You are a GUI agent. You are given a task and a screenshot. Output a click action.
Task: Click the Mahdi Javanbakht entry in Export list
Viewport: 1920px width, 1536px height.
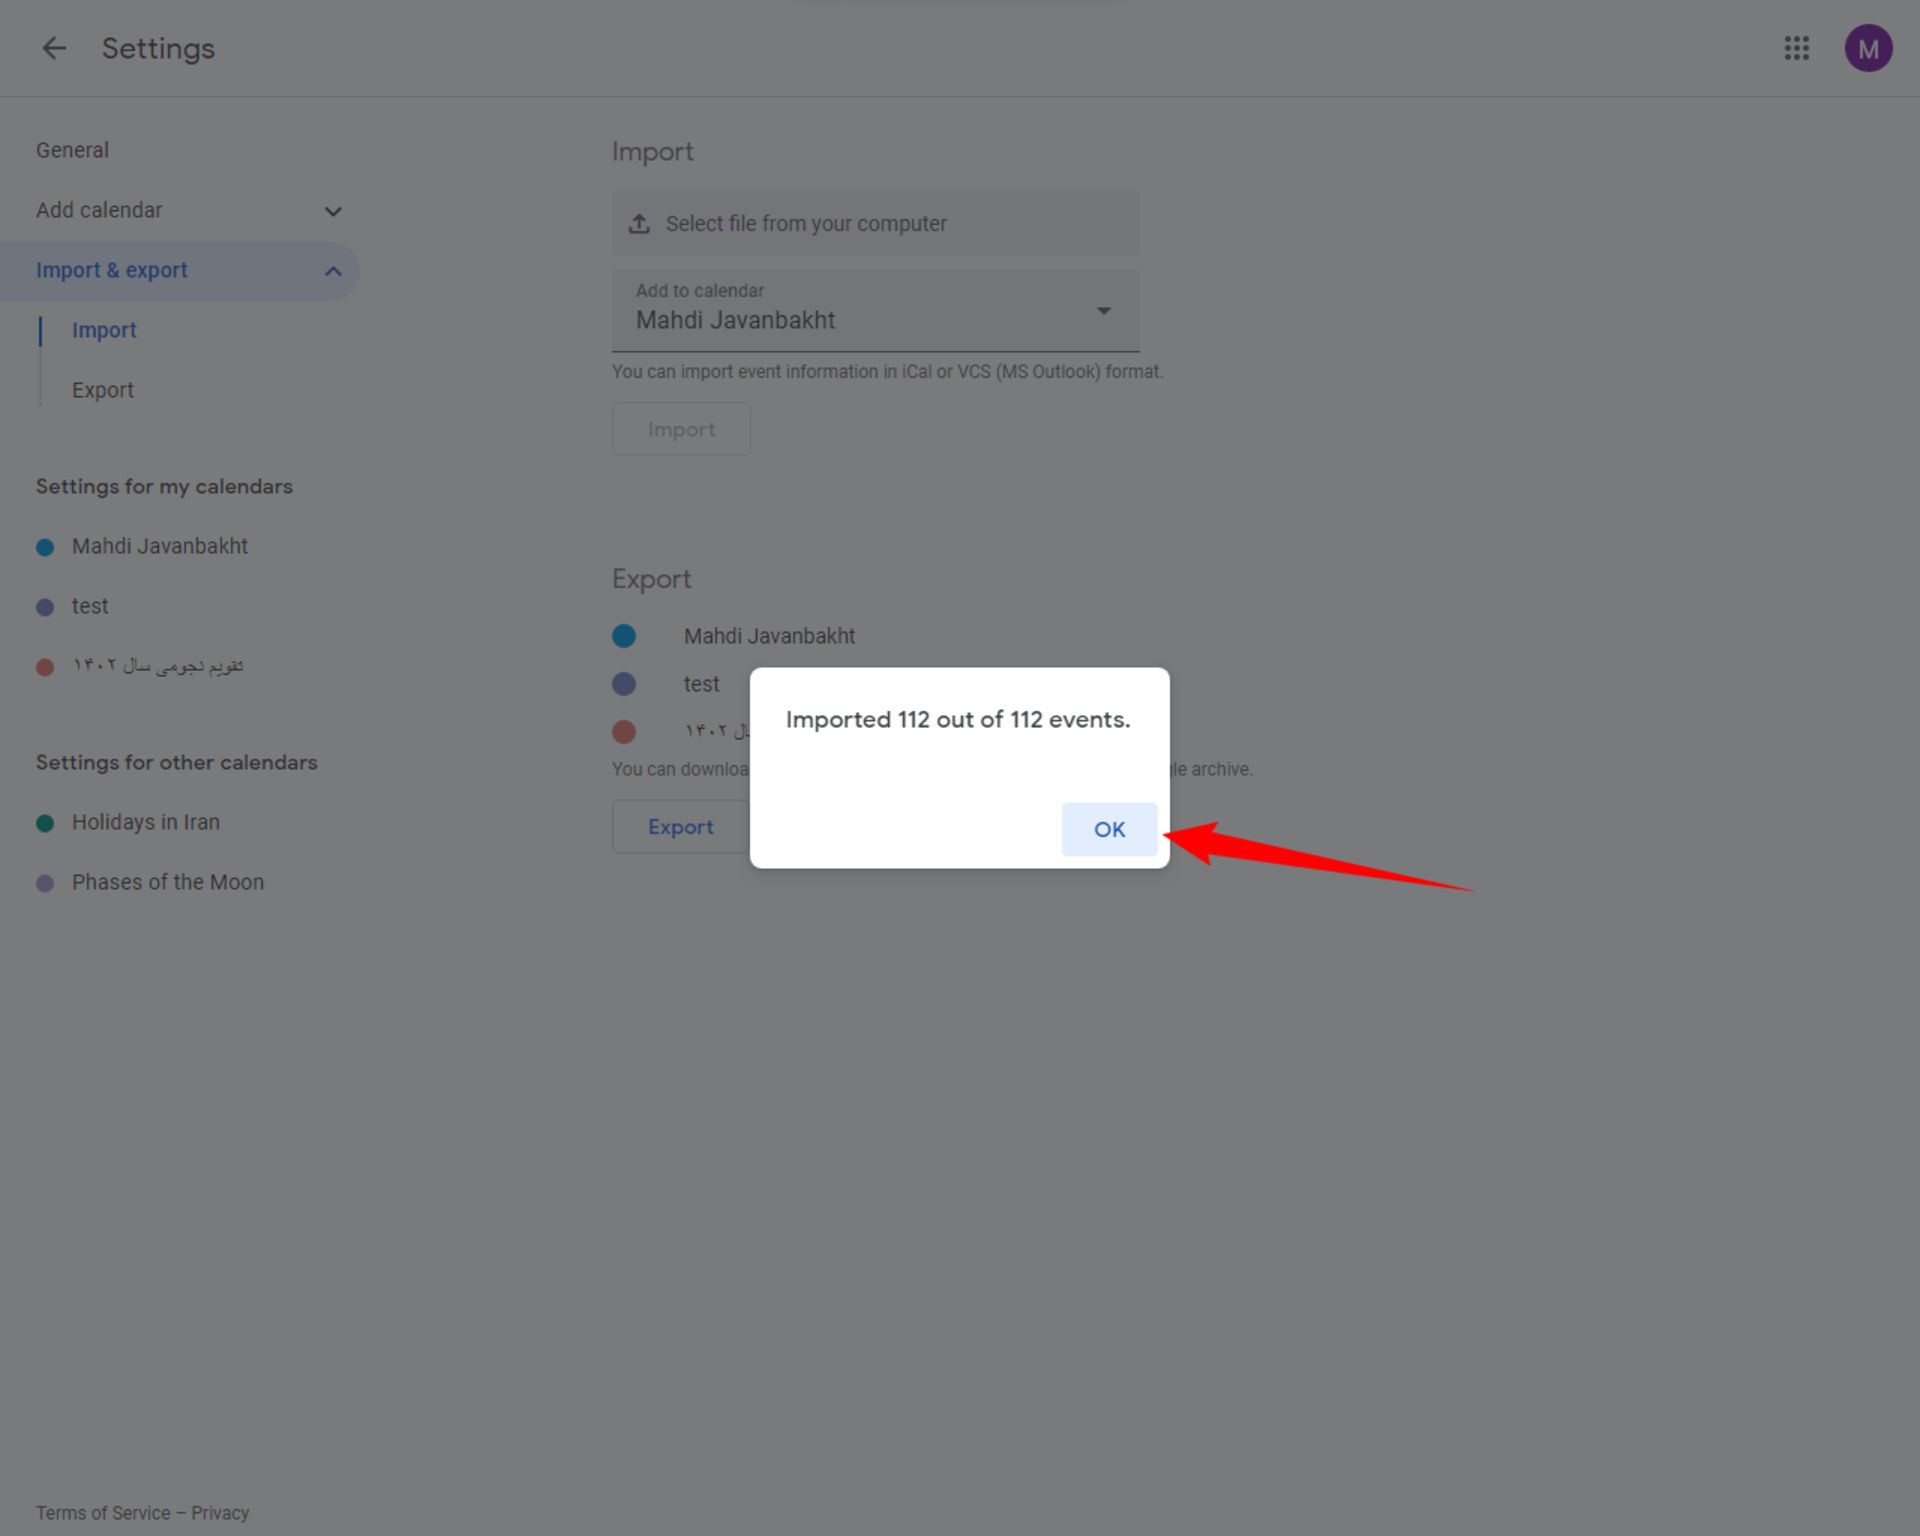(x=769, y=636)
